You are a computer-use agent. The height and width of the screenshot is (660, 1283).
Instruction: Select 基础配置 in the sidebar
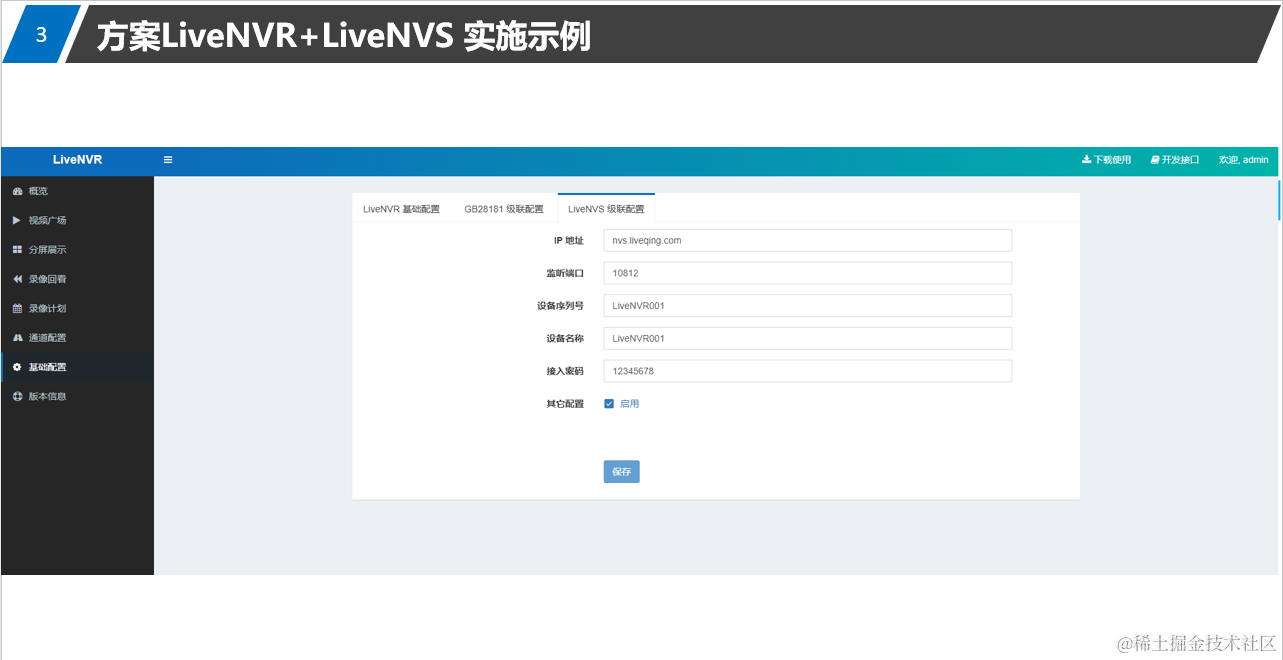coord(77,367)
